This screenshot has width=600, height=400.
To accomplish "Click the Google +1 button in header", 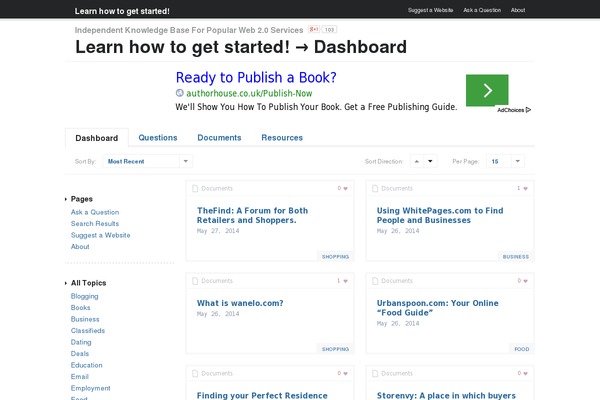I will pos(314,30).
